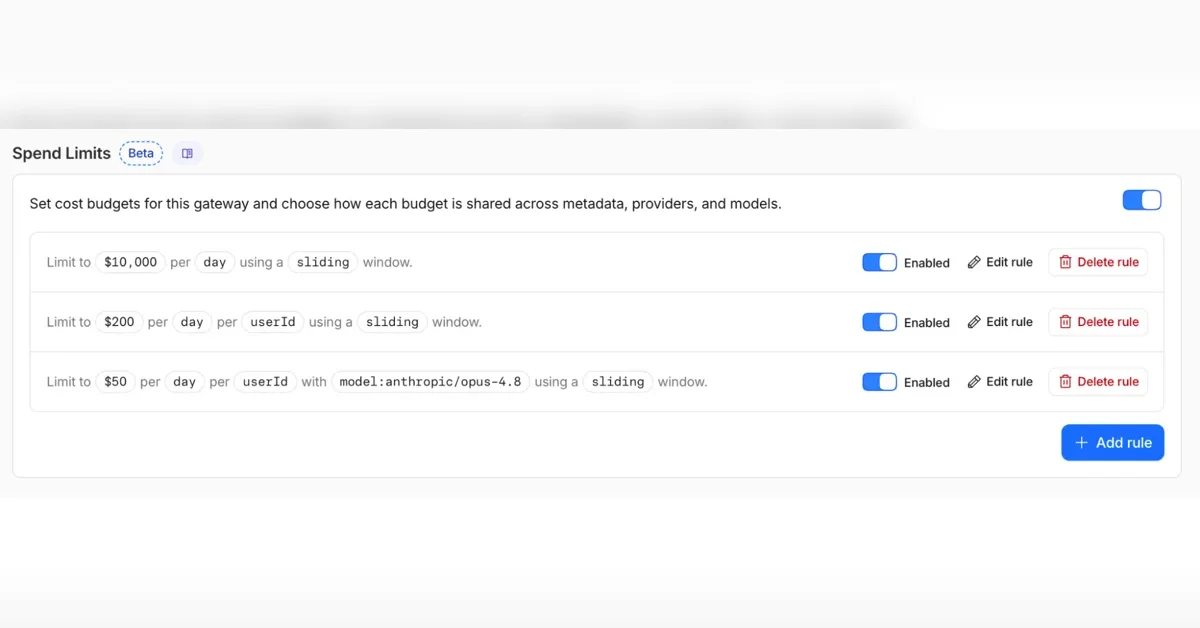1200x628 pixels.
Task: Delete the $200 per userId rule
Action: coord(1098,322)
